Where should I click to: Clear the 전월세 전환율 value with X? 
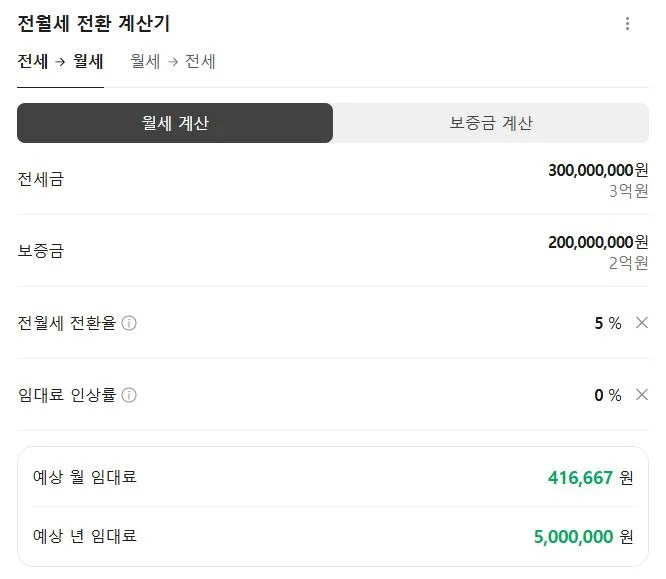(x=642, y=322)
